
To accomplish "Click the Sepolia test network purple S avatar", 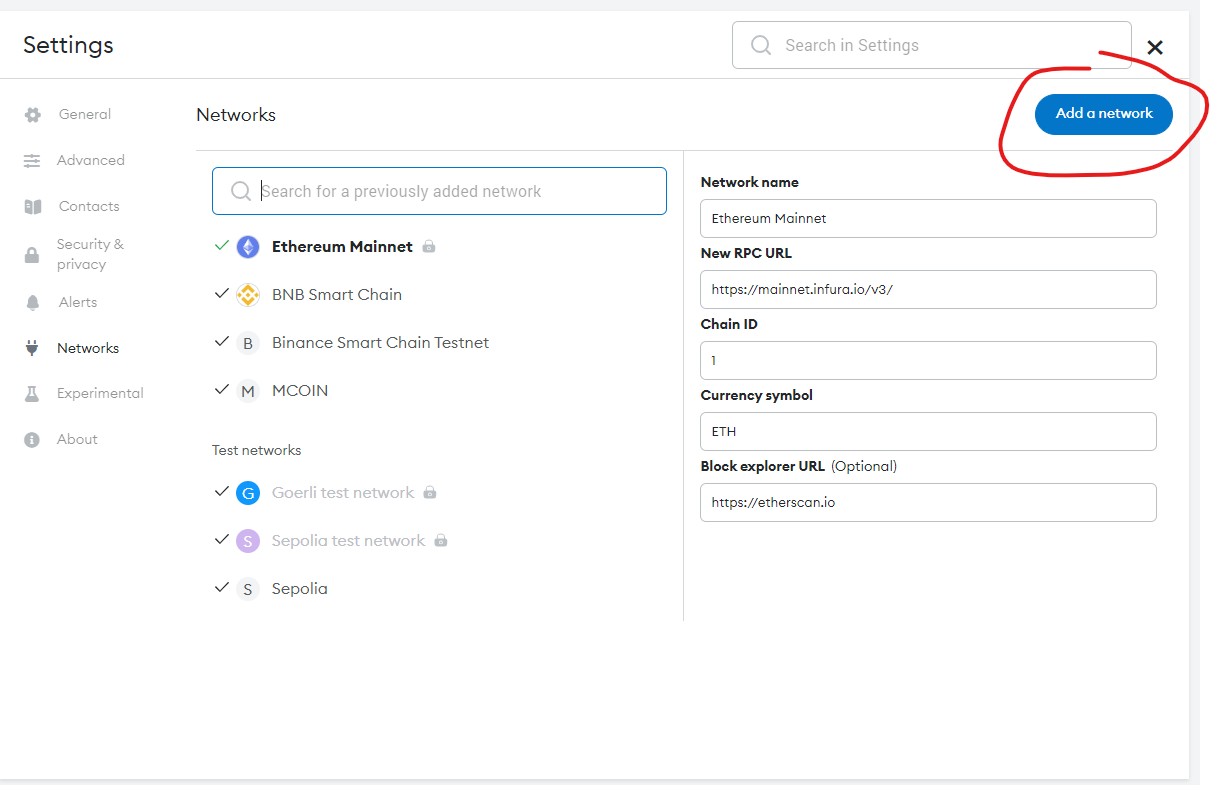I will 248,541.
